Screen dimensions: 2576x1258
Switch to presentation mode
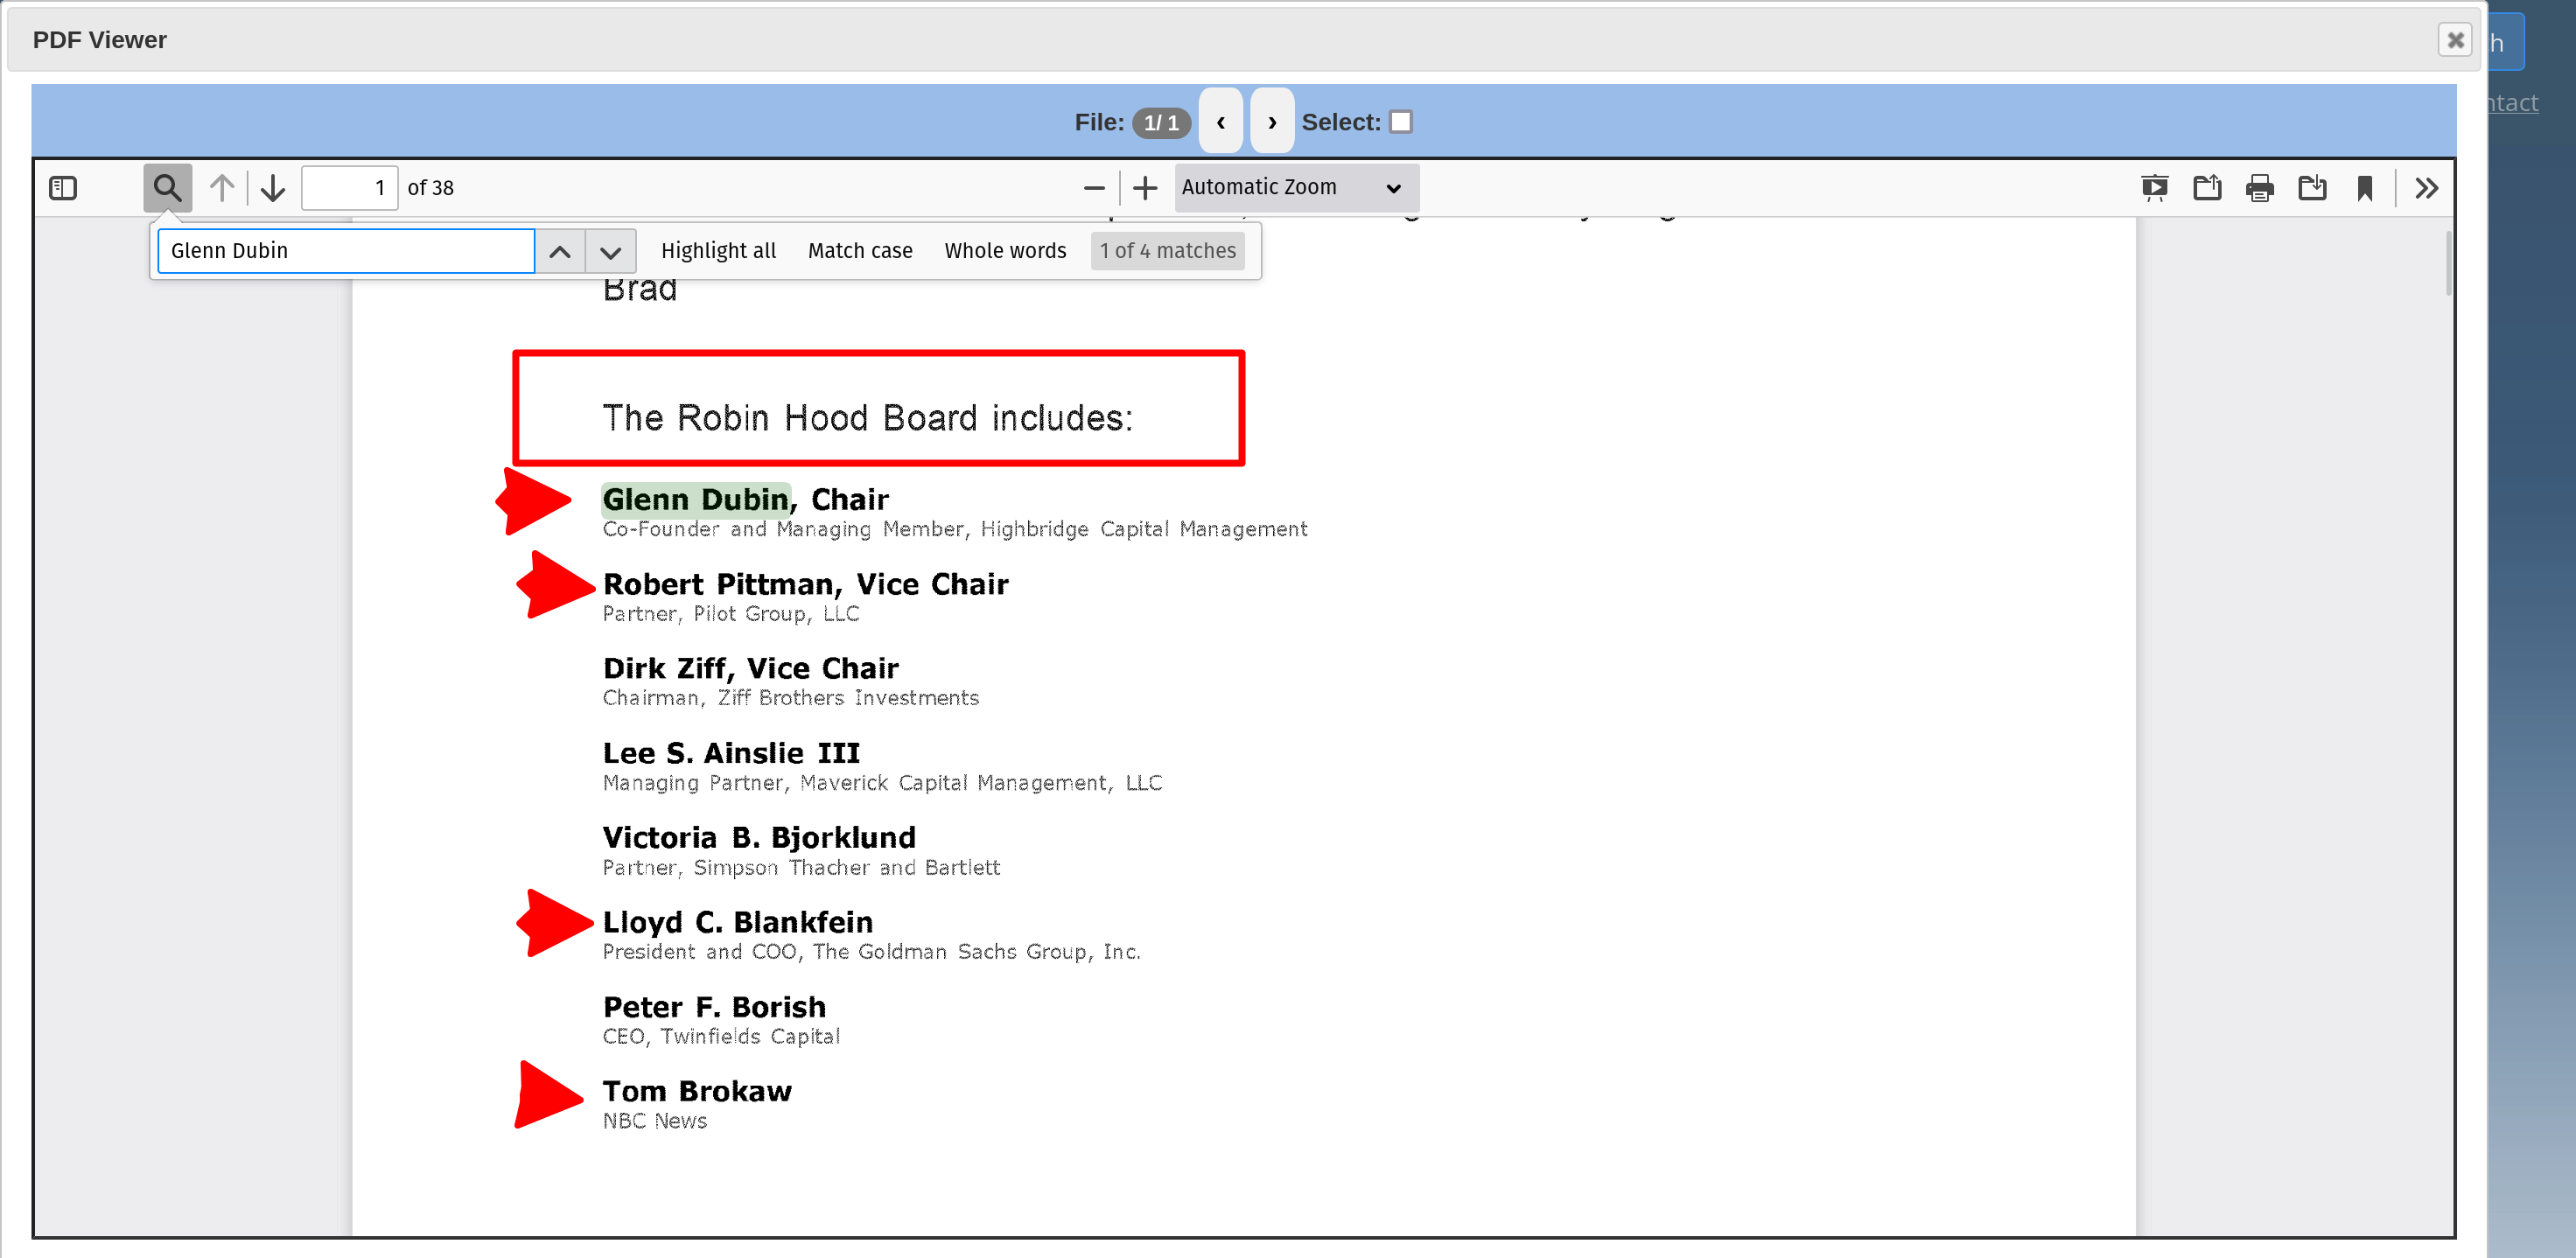coord(2155,188)
